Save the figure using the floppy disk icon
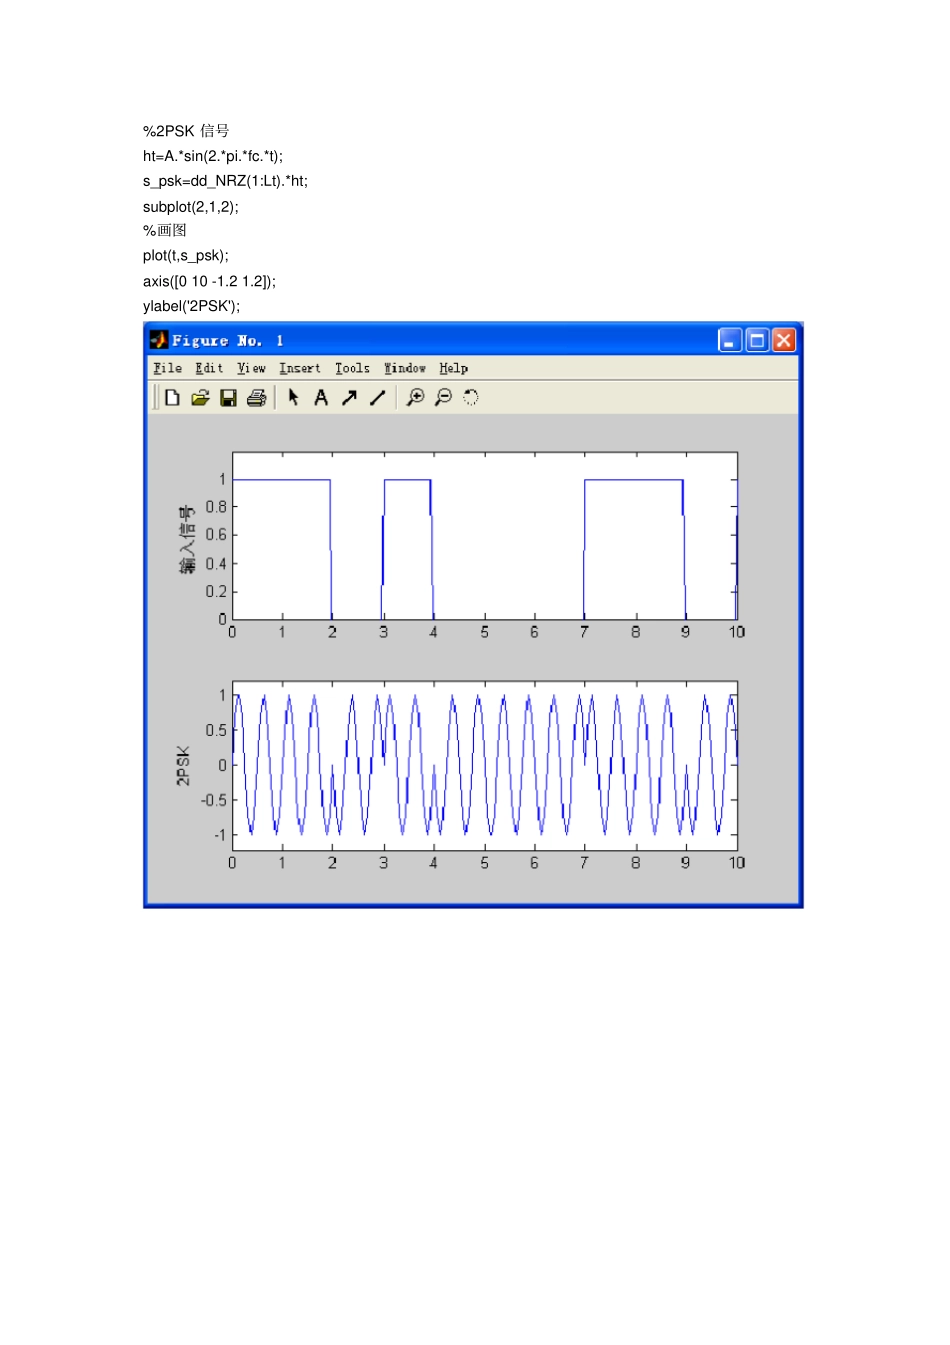 point(228,398)
